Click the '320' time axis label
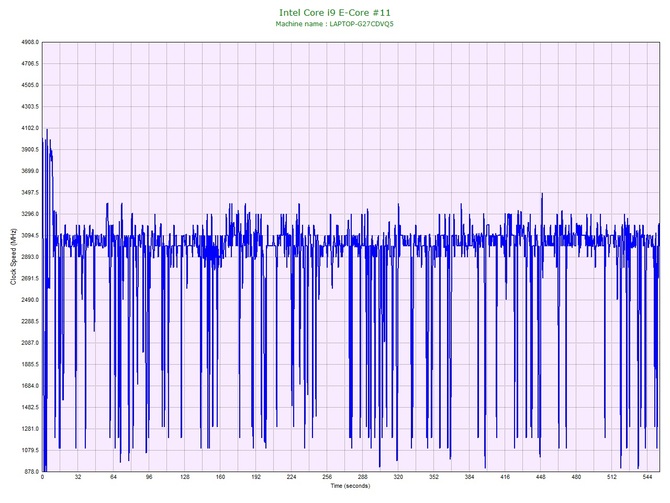Image resolution: width=670 pixels, height=503 pixels. pos(398,477)
